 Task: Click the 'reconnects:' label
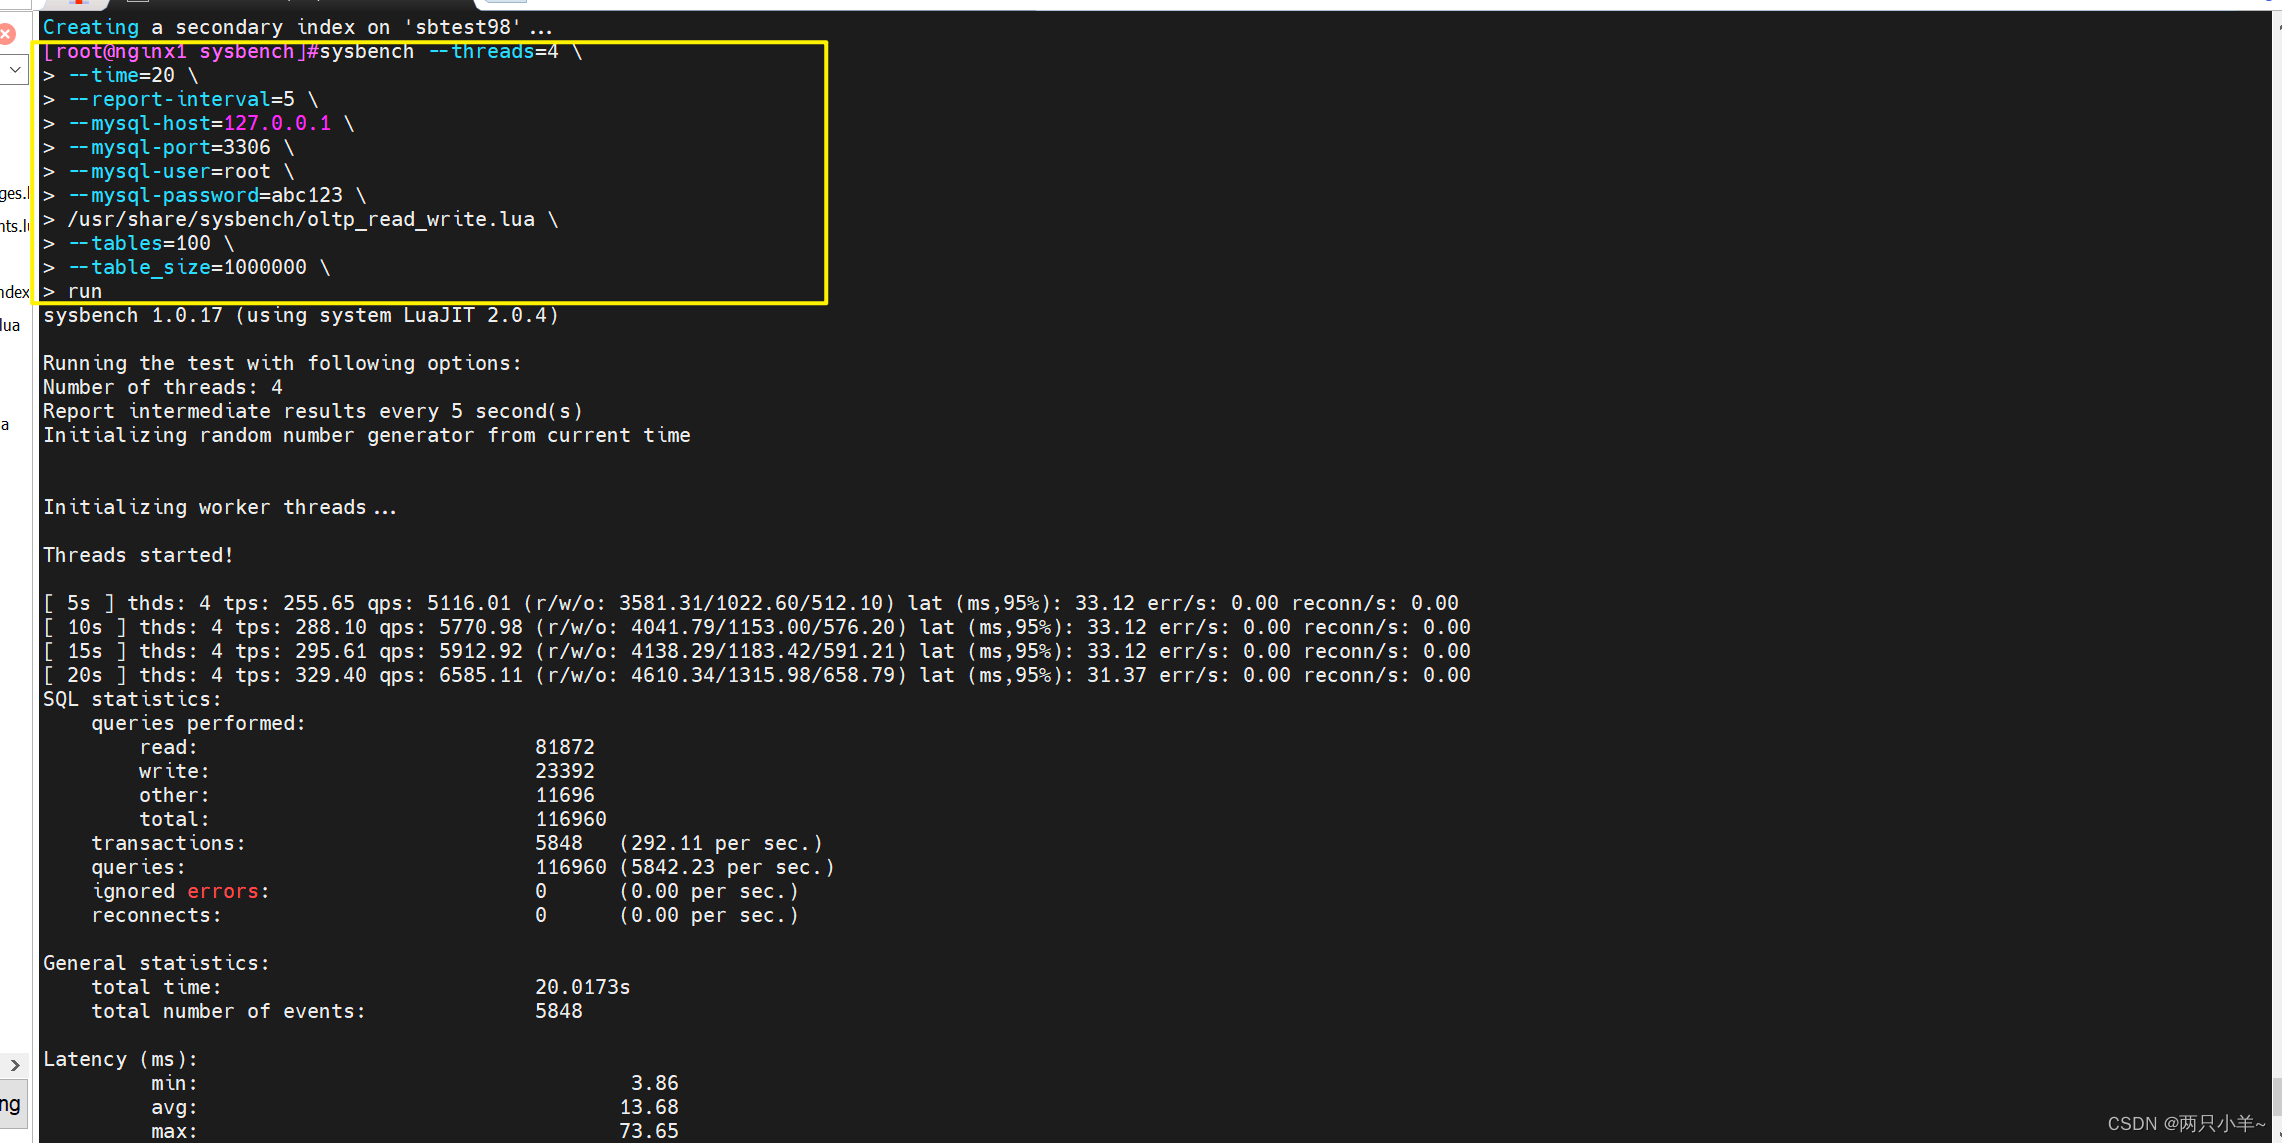pyautogui.click(x=157, y=915)
